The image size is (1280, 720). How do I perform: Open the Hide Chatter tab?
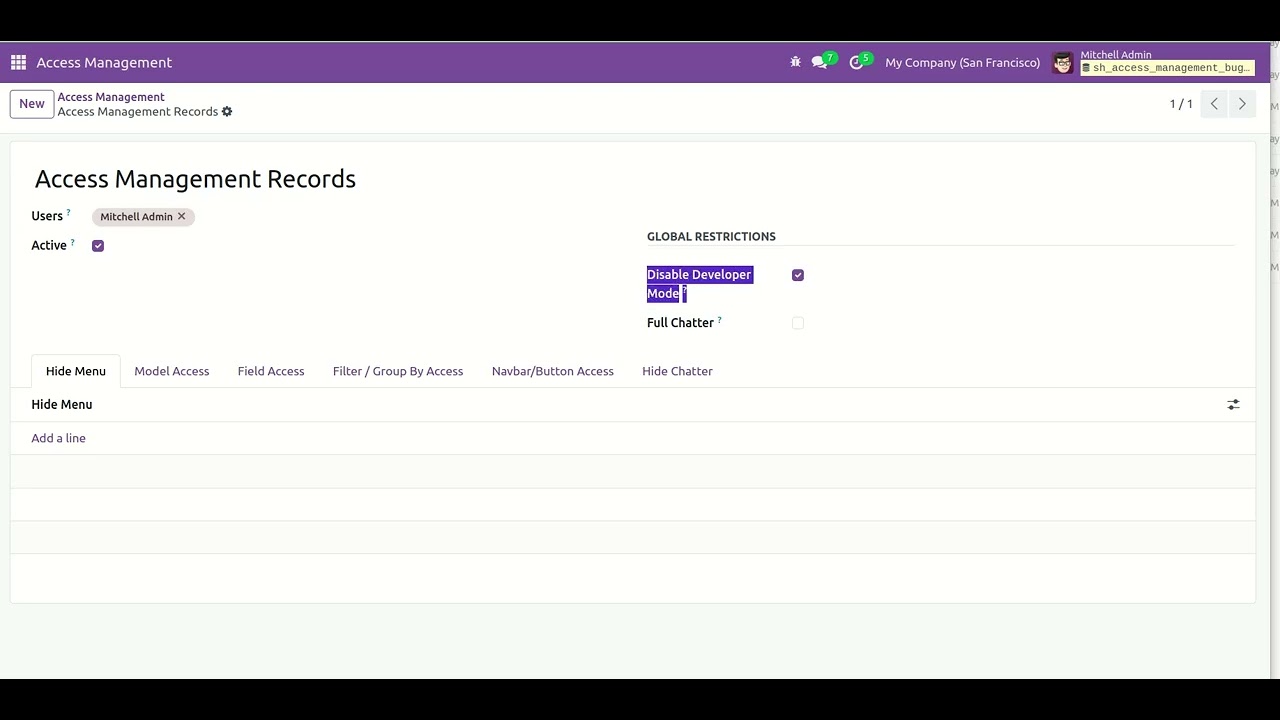click(x=677, y=371)
